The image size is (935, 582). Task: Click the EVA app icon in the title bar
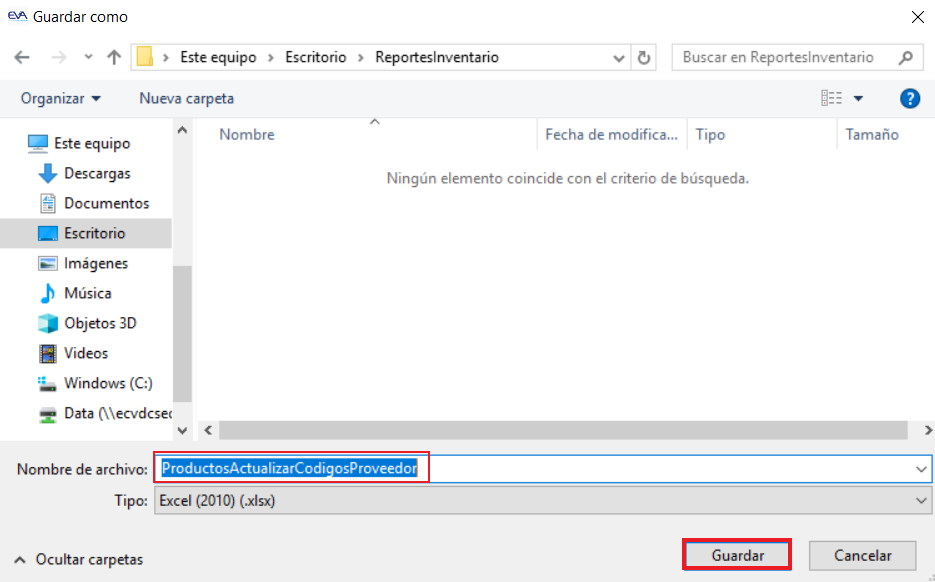tap(17, 16)
